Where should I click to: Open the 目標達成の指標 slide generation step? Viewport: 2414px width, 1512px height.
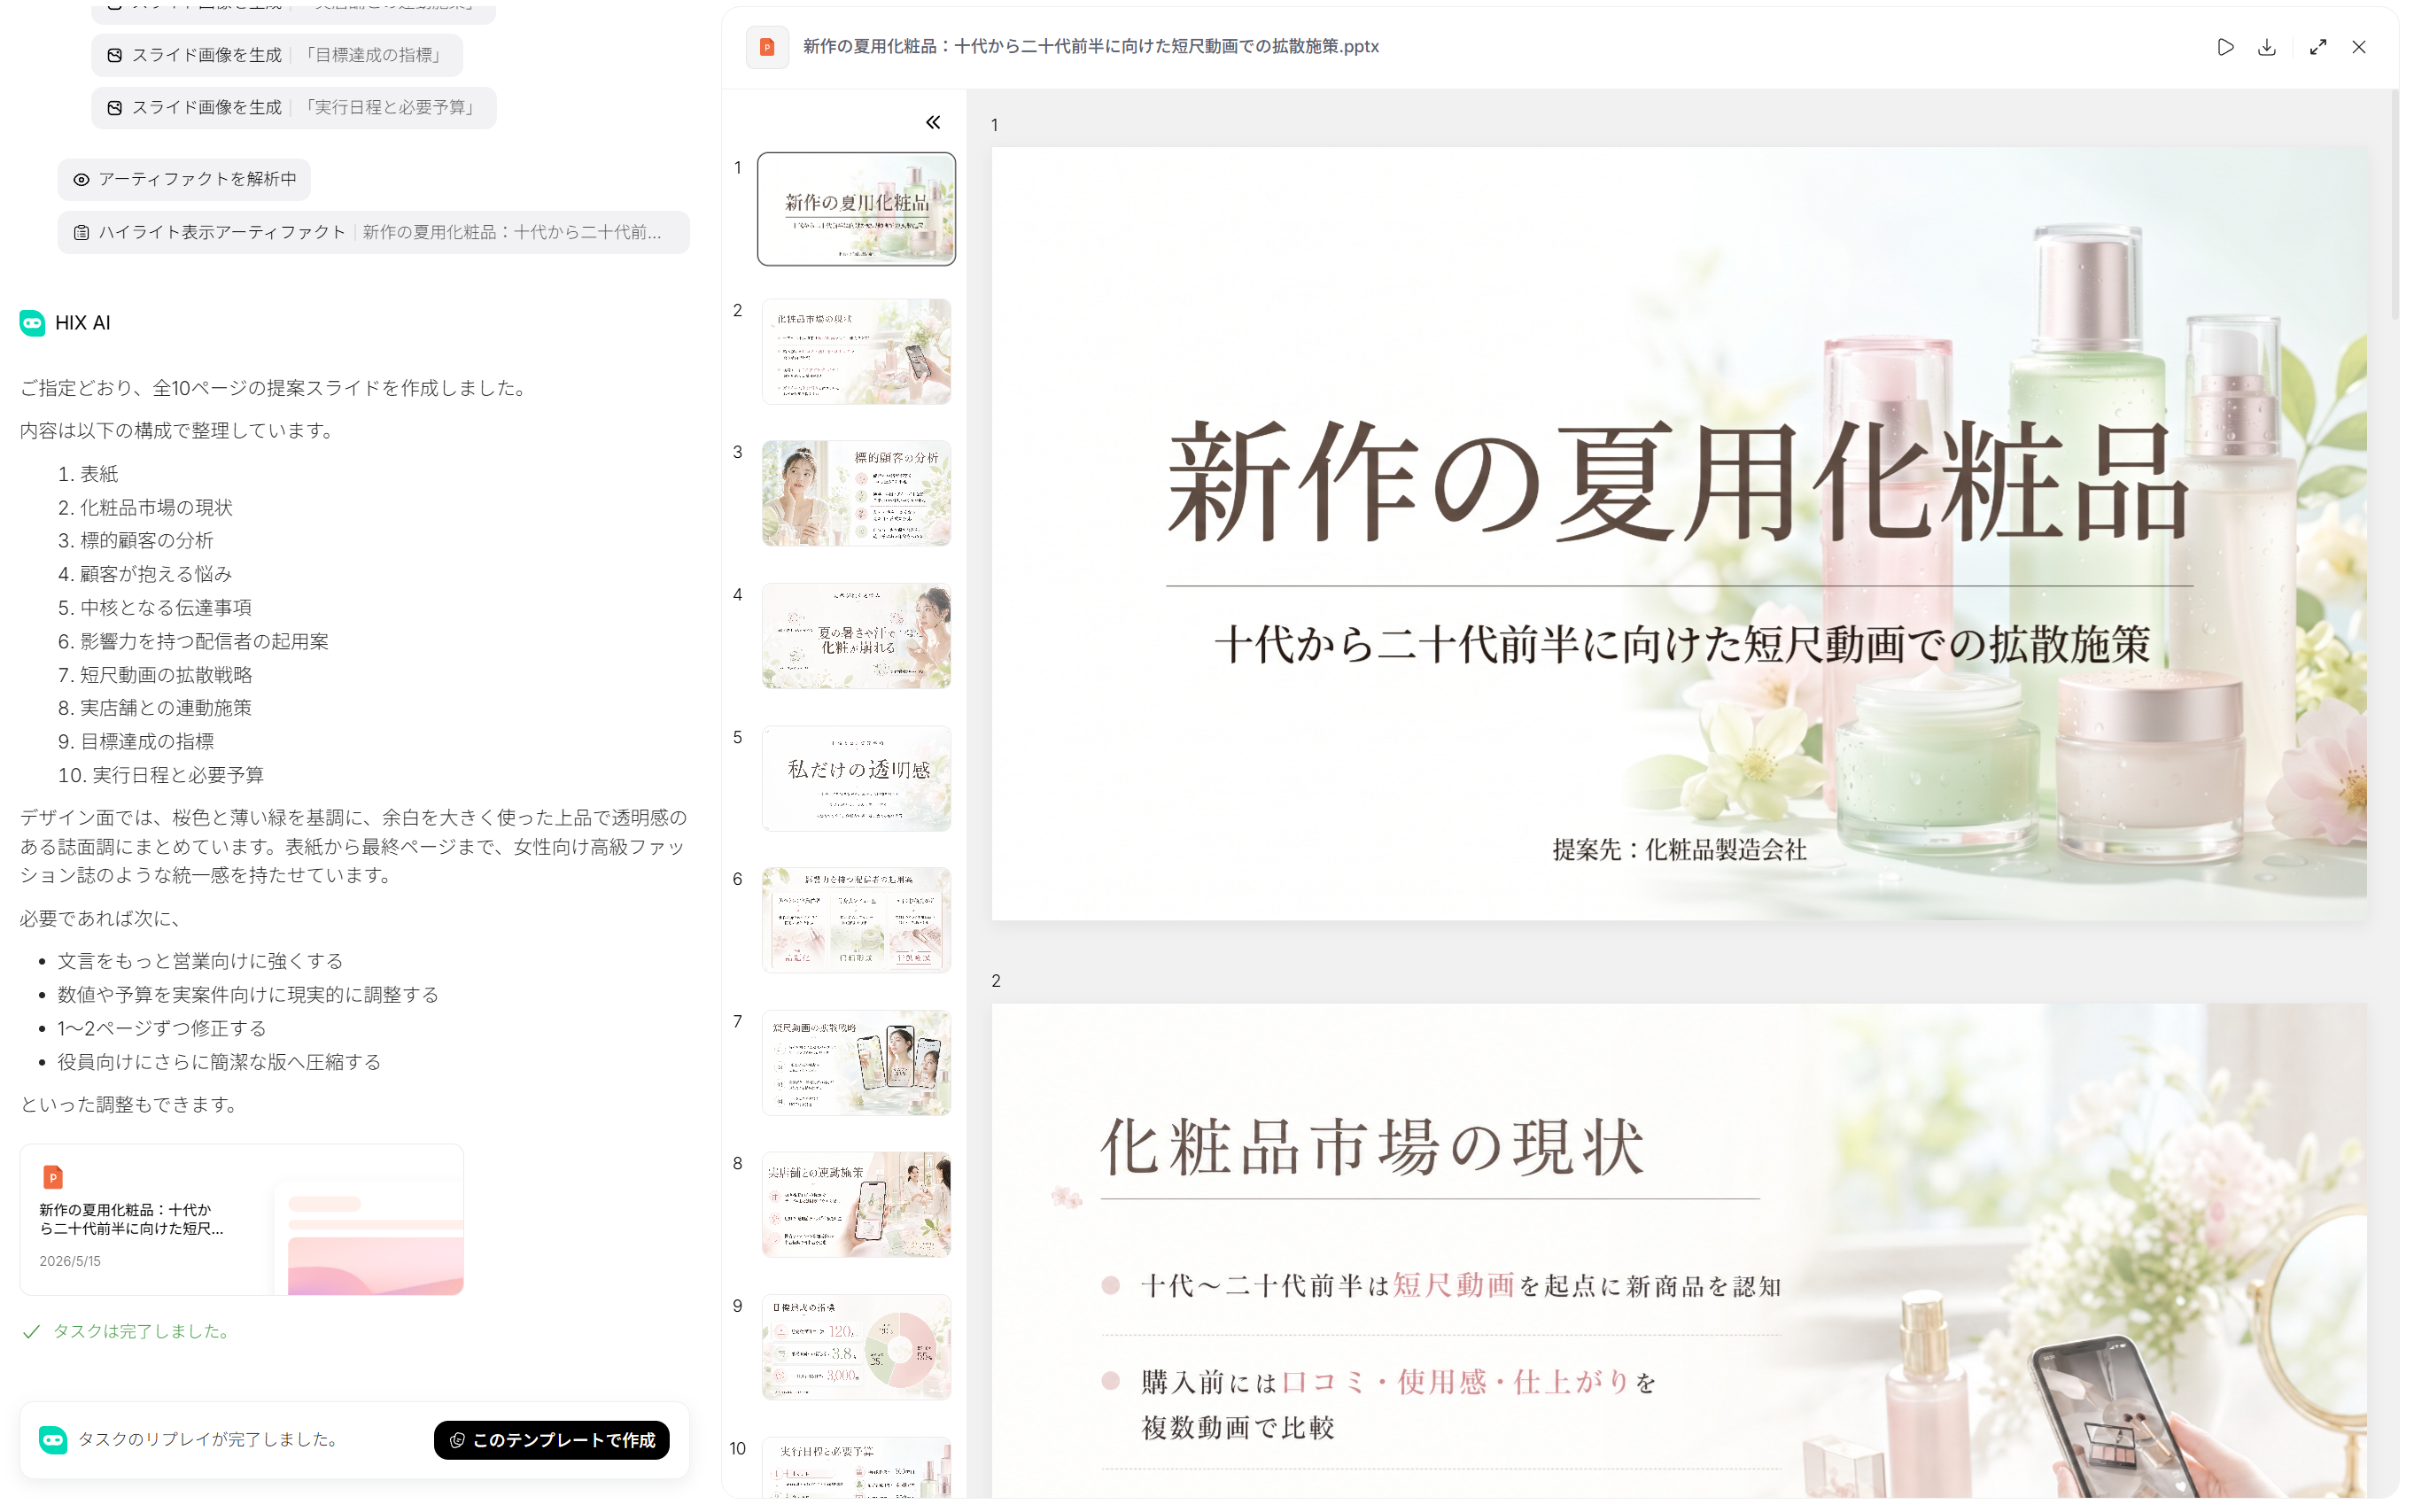pyautogui.click(x=277, y=55)
